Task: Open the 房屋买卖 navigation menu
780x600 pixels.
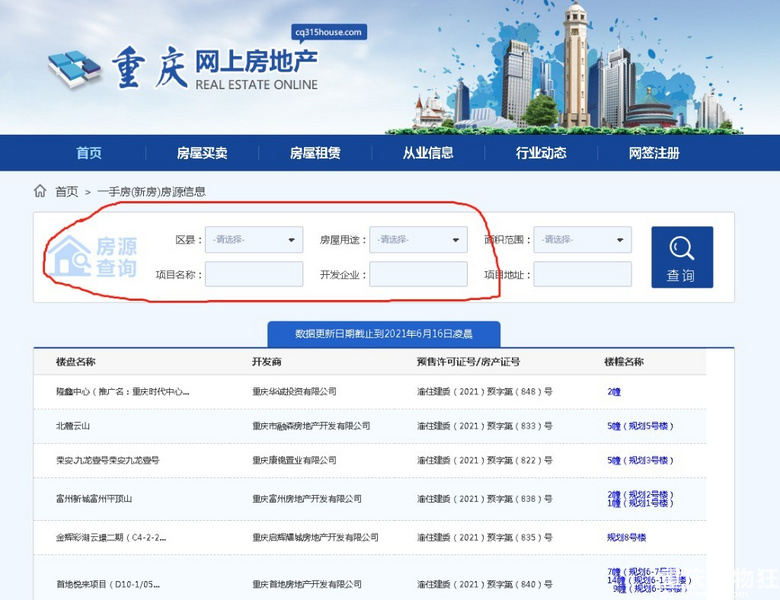Action: (x=202, y=153)
